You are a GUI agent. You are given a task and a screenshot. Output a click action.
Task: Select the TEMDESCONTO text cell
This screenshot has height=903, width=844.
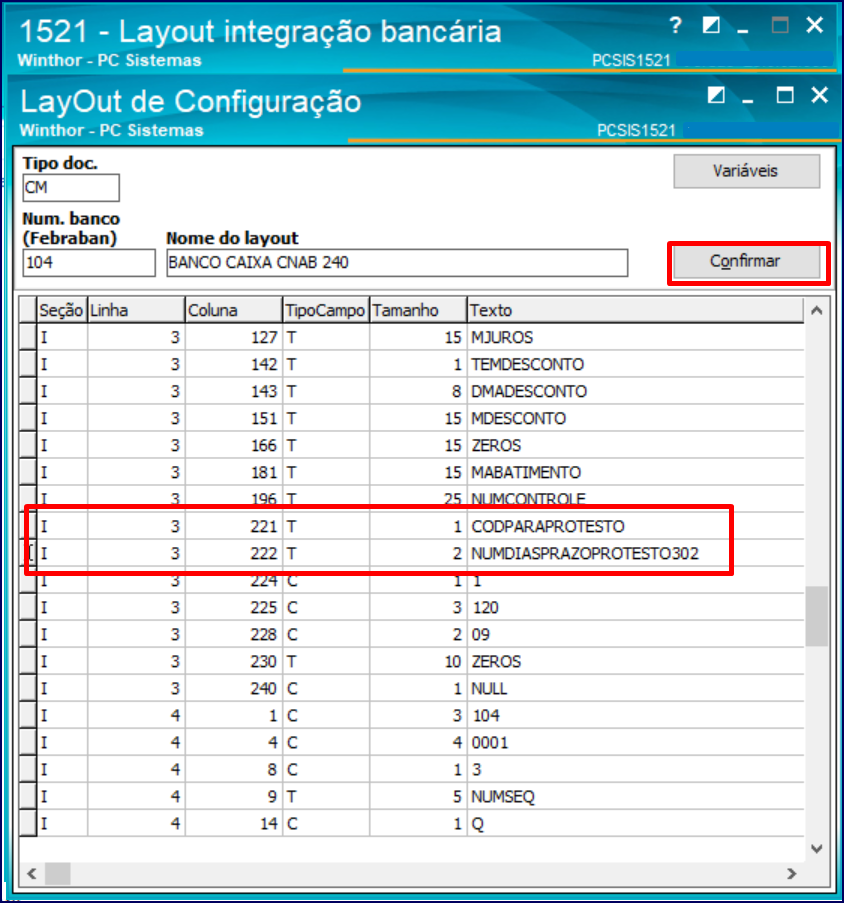(x=636, y=365)
